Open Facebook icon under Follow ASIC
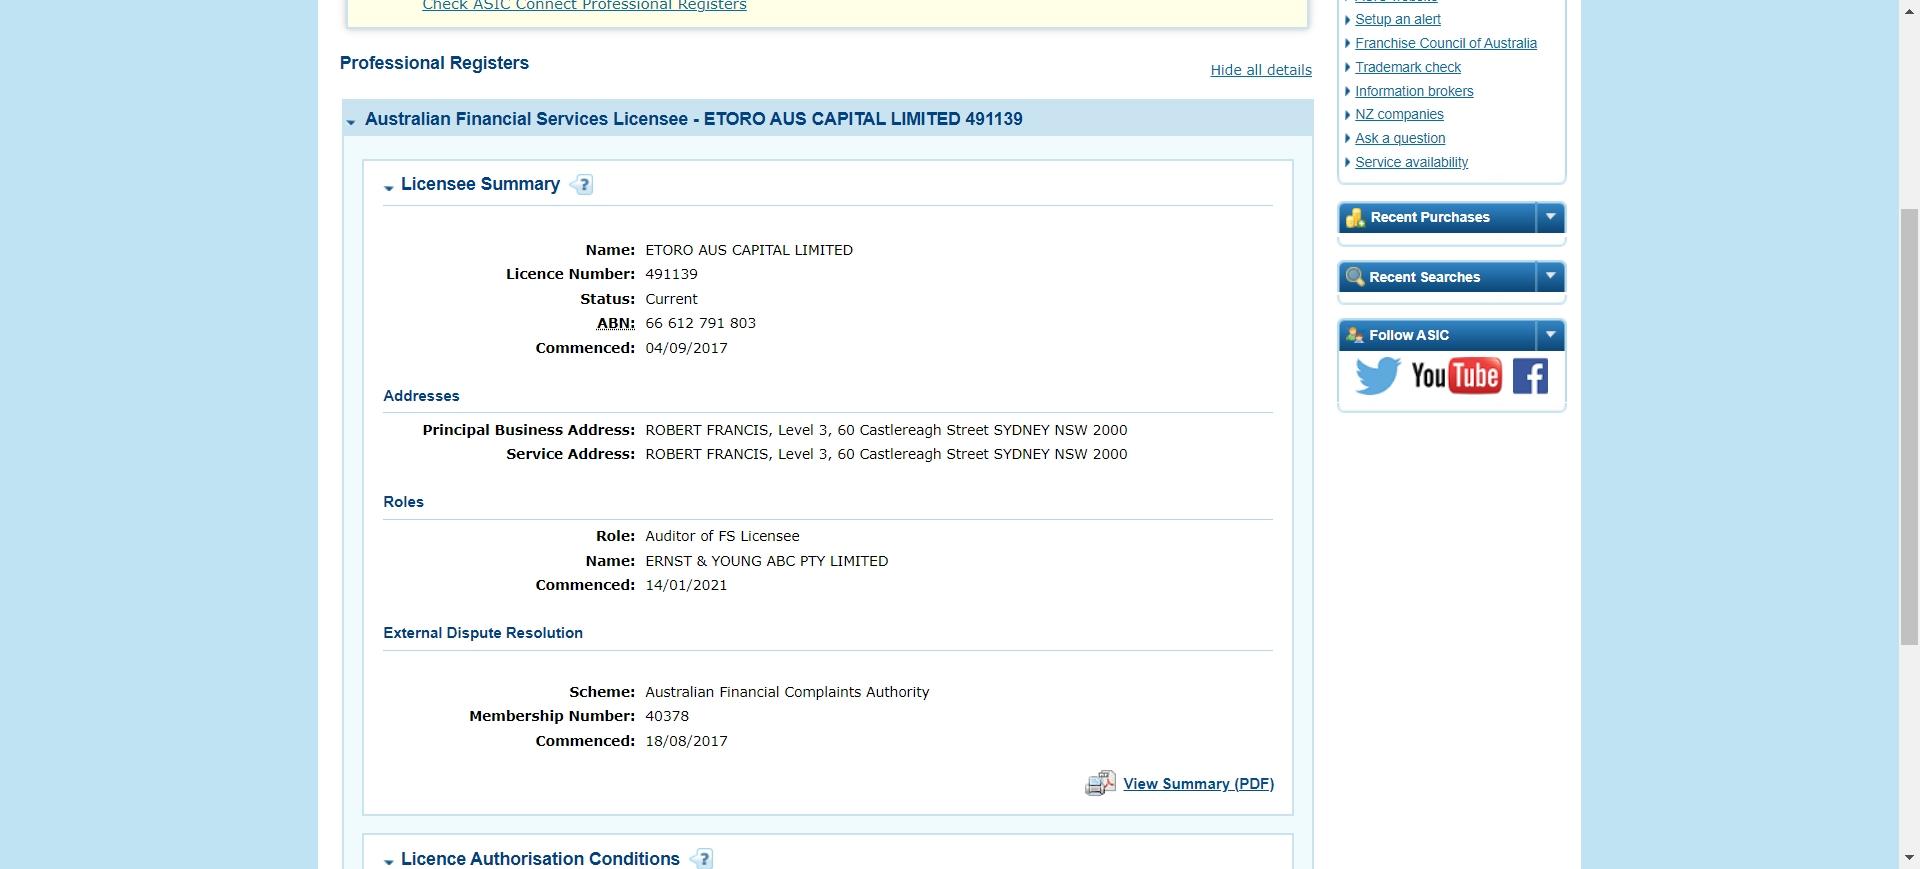 (1530, 376)
